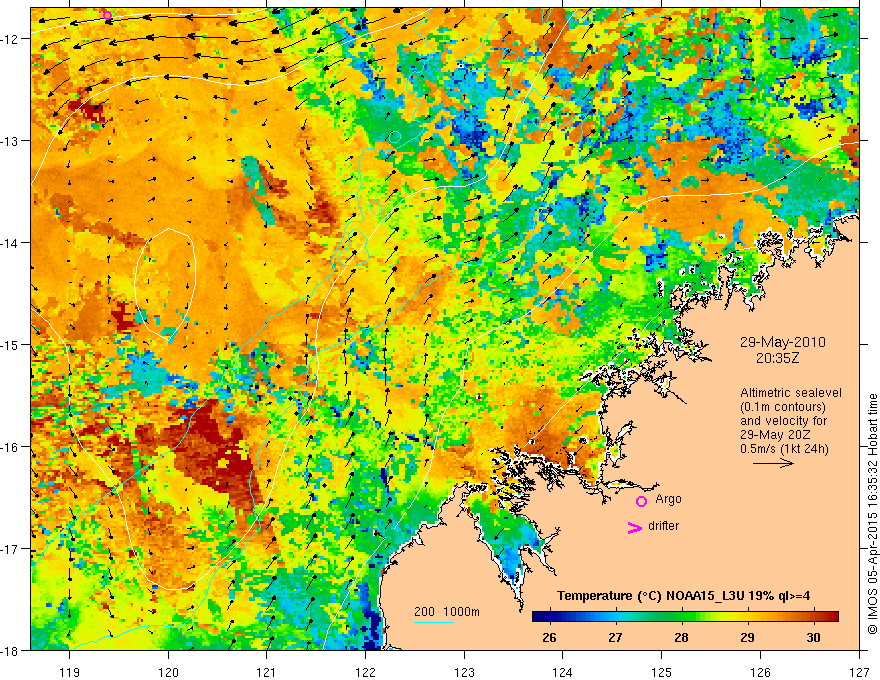Click the 'Temperature (°C) NOAA15_L3U 19% ql>=4' title
Viewport: 880px width, 680px height.
pyautogui.click(x=683, y=596)
